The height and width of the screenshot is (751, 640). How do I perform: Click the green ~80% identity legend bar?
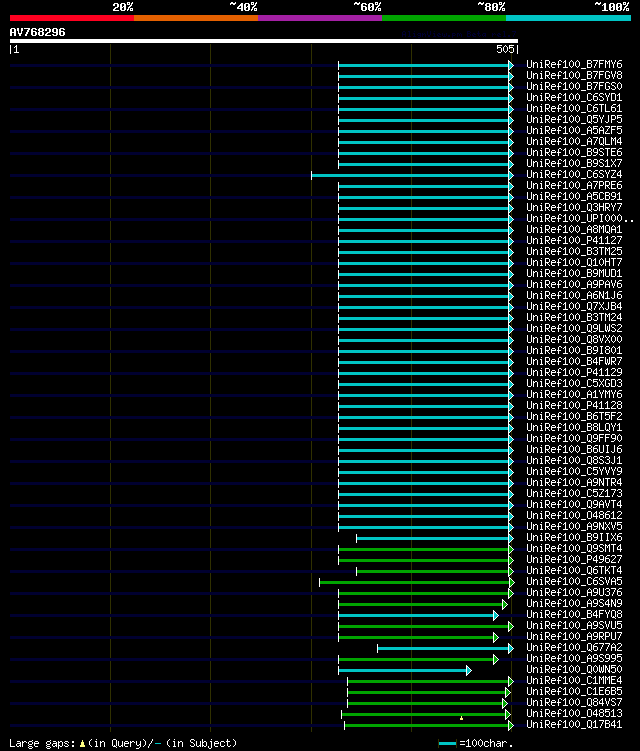tap(444, 18)
